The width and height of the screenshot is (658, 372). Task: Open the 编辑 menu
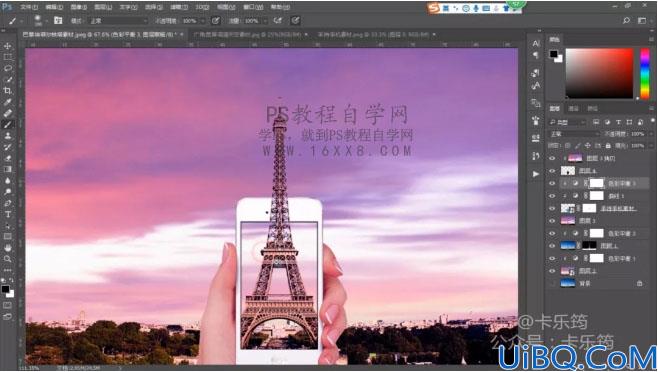pyautogui.click(x=54, y=7)
